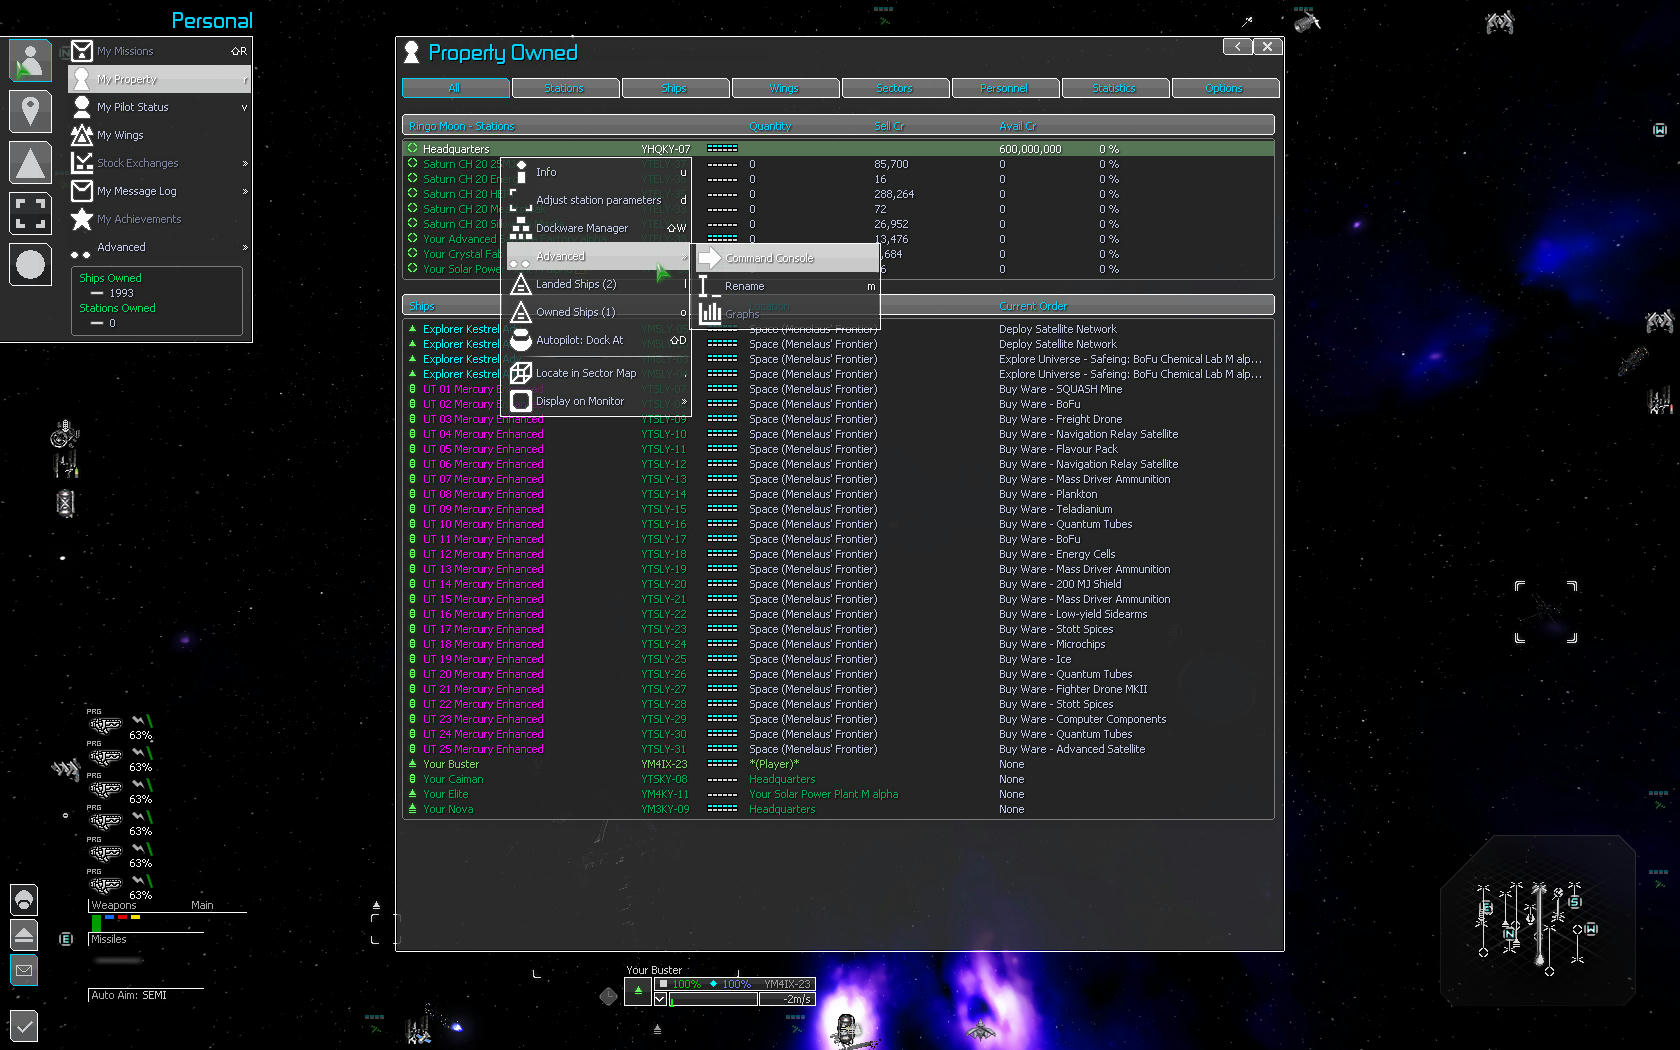Switch to the Stations tab

coord(565,88)
